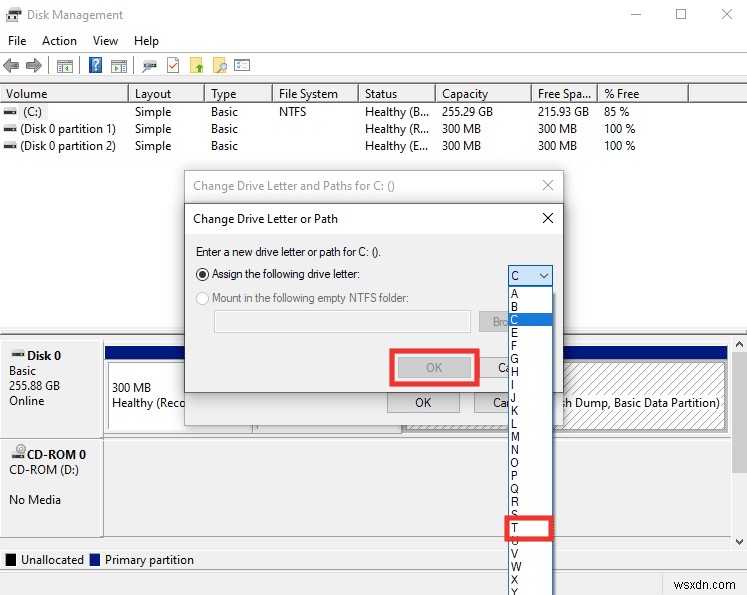This screenshot has width=747, height=595.
Task: Click the Basic Data Partition hatched block
Action: pyautogui.click(x=643, y=395)
